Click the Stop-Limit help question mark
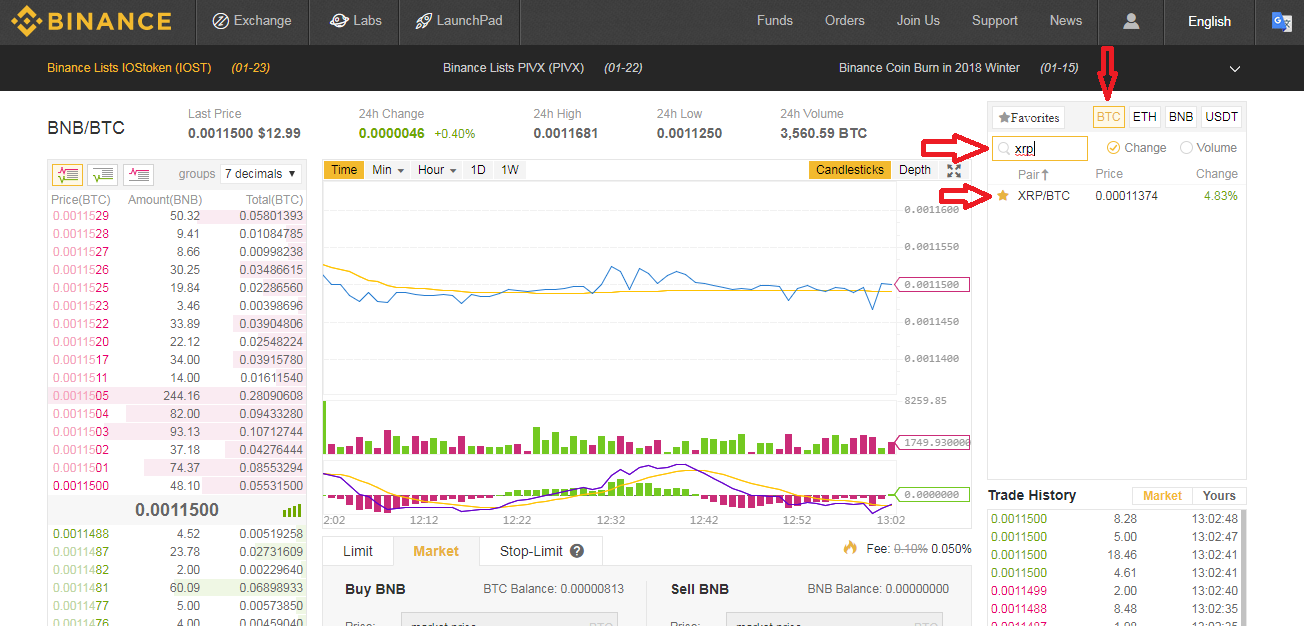The height and width of the screenshot is (626, 1304). 577,551
